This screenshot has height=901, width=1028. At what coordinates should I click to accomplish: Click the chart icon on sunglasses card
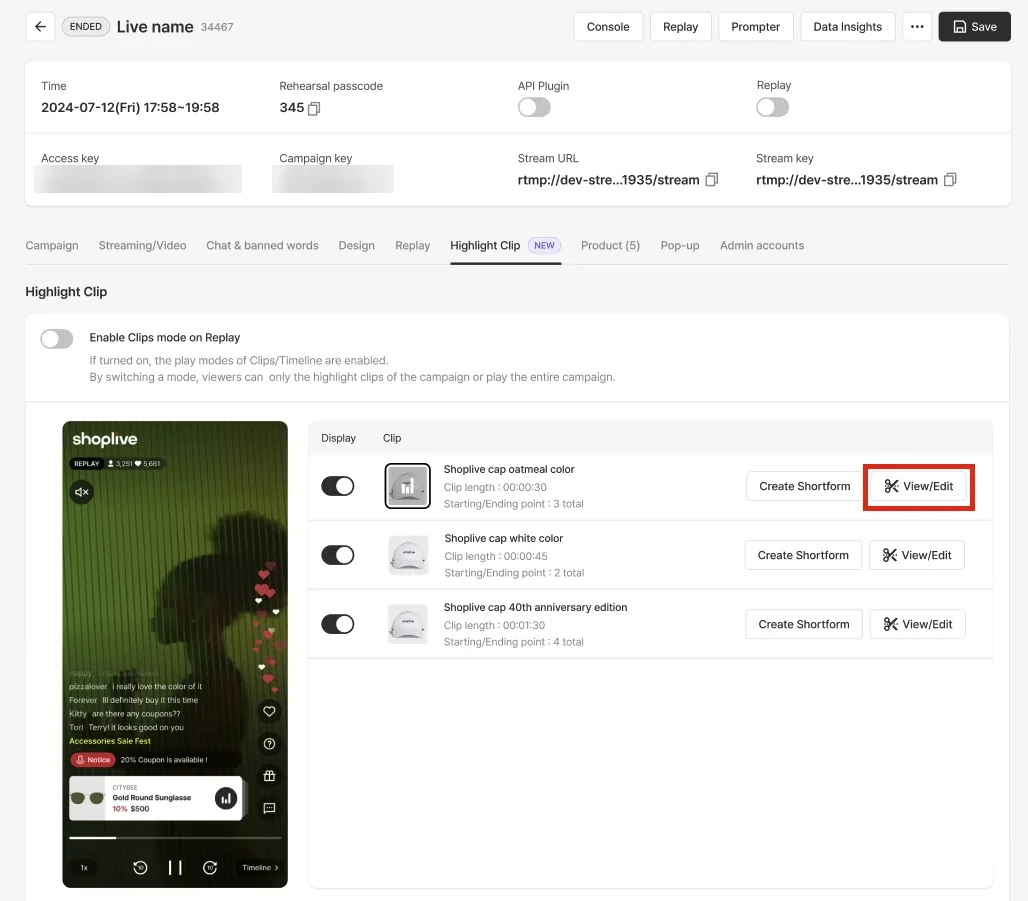[226, 798]
